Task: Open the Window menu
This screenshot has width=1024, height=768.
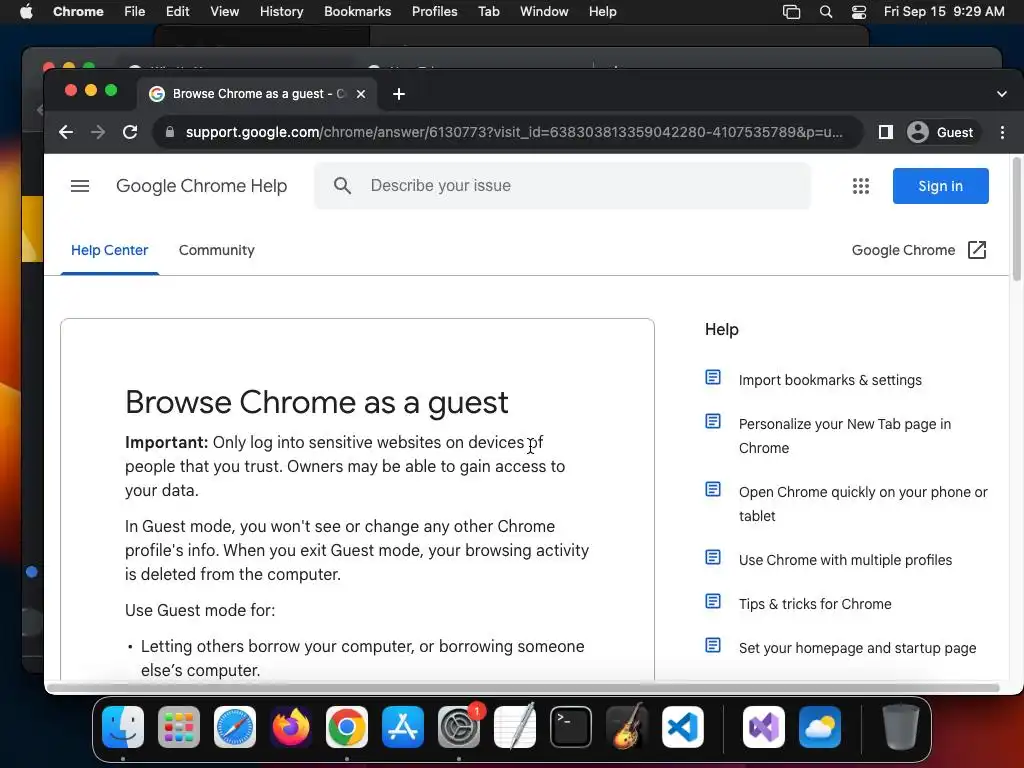Action: point(544,12)
